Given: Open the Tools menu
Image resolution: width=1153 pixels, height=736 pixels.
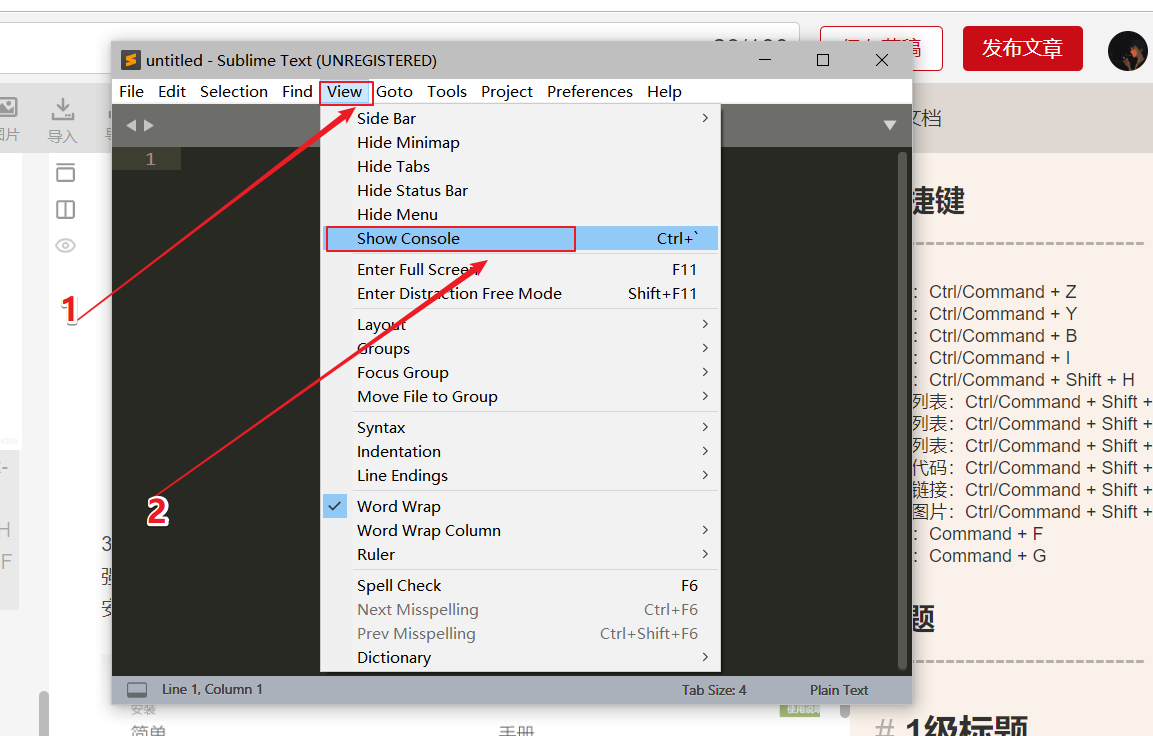Looking at the screenshot, I should tap(447, 92).
